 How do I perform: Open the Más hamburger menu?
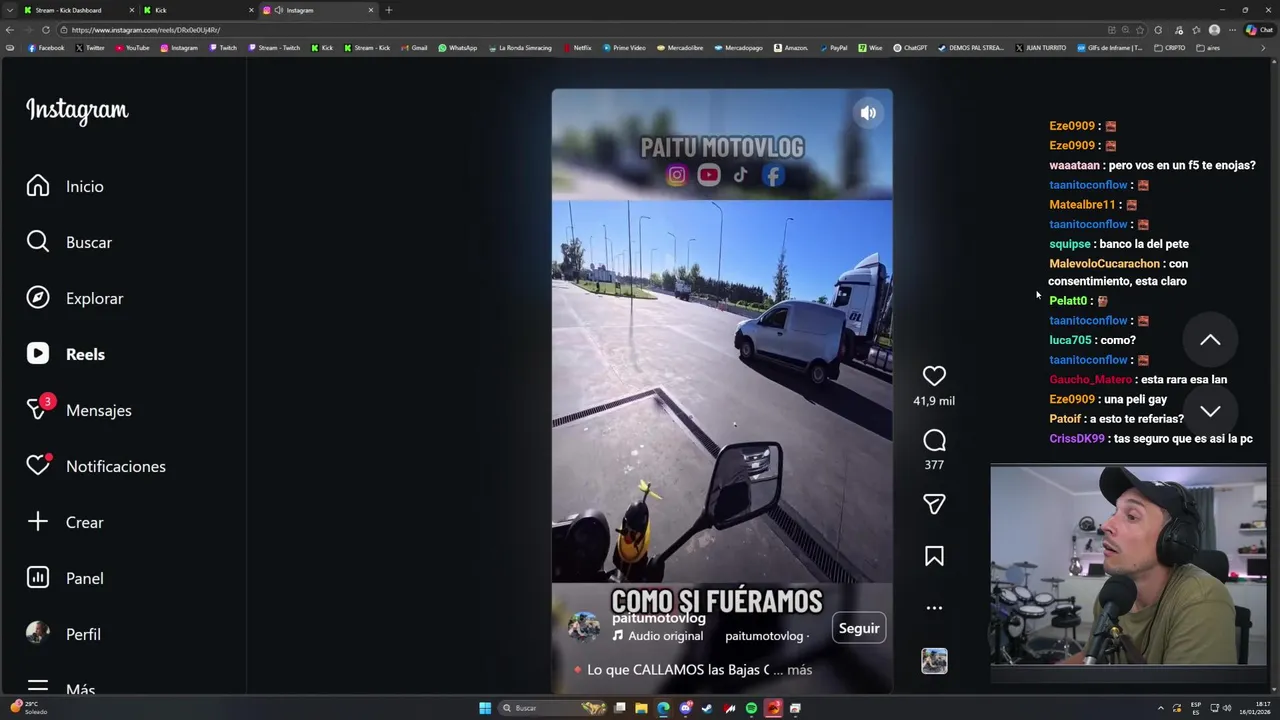pyautogui.click(x=61, y=688)
